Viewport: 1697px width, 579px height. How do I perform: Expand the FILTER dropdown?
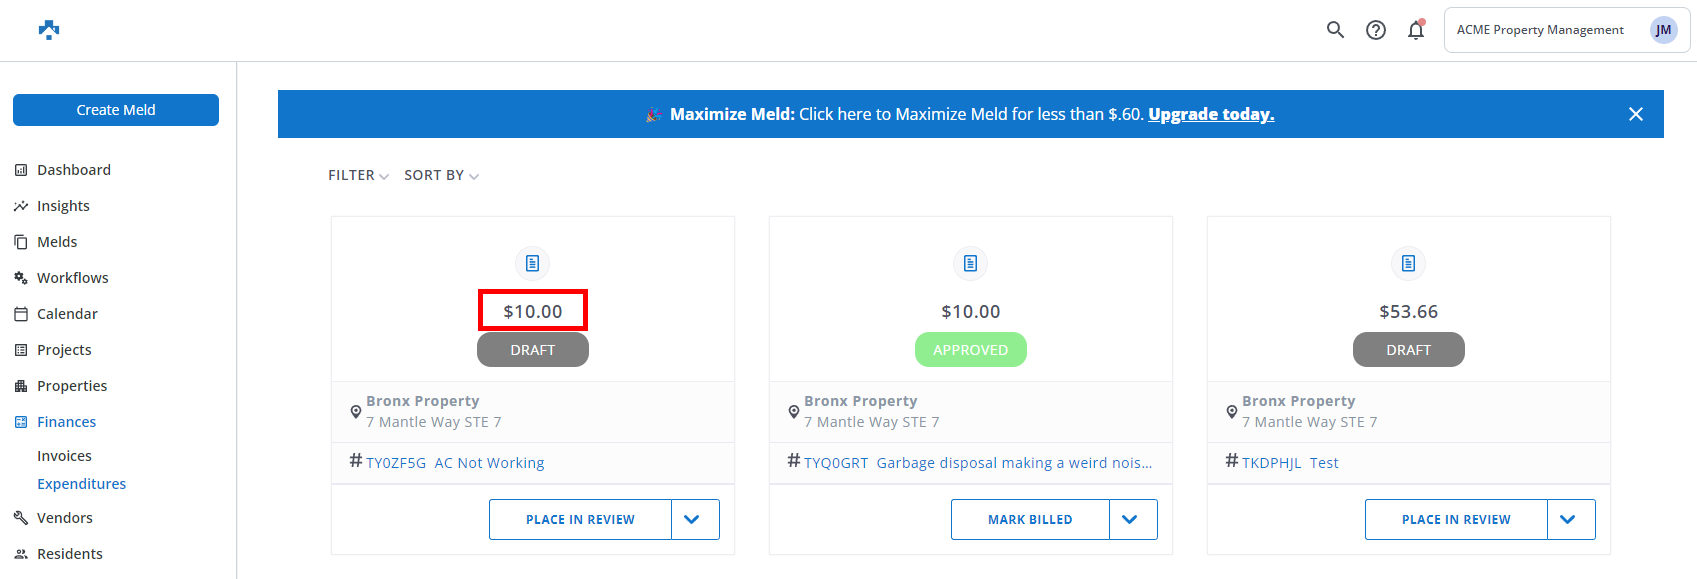pyautogui.click(x=358, y=175)
